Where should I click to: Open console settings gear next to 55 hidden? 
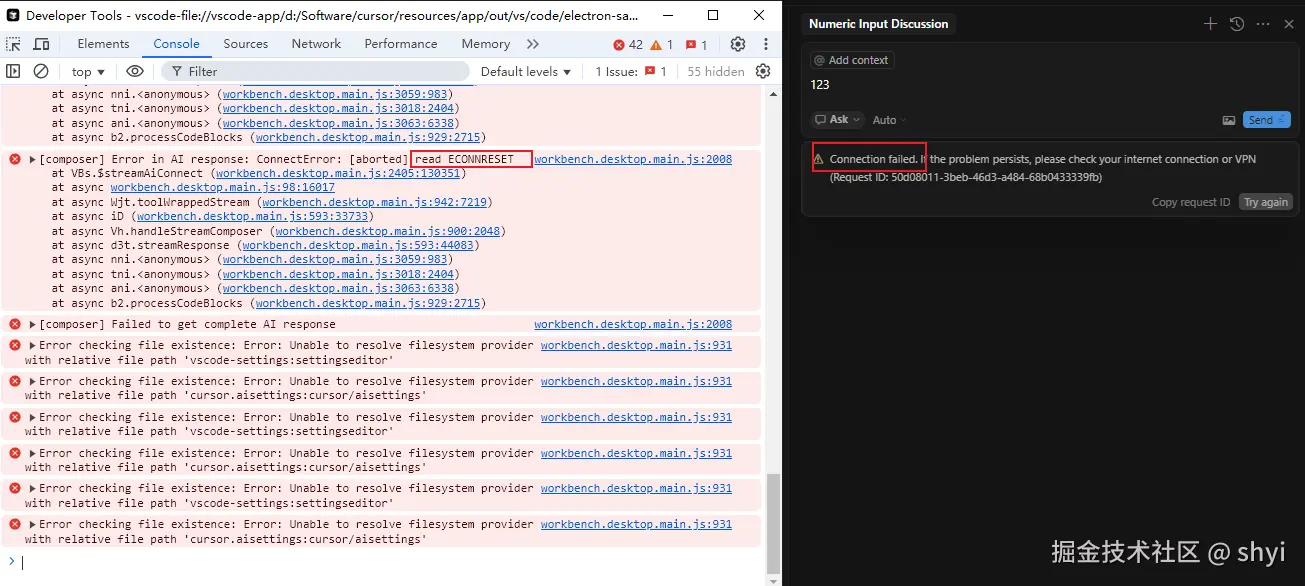[x=763, y=71]
